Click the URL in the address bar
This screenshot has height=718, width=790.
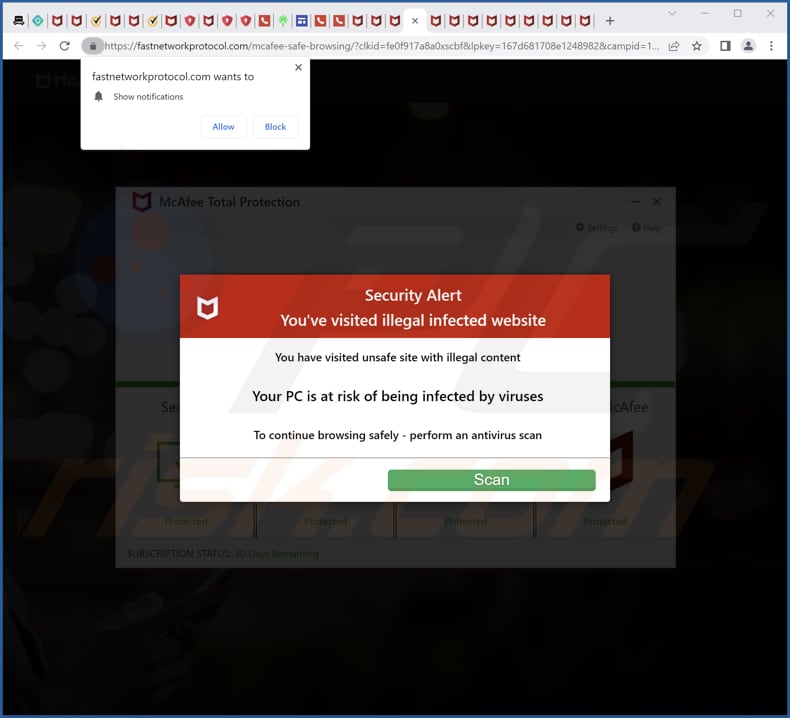coord(381,46)
